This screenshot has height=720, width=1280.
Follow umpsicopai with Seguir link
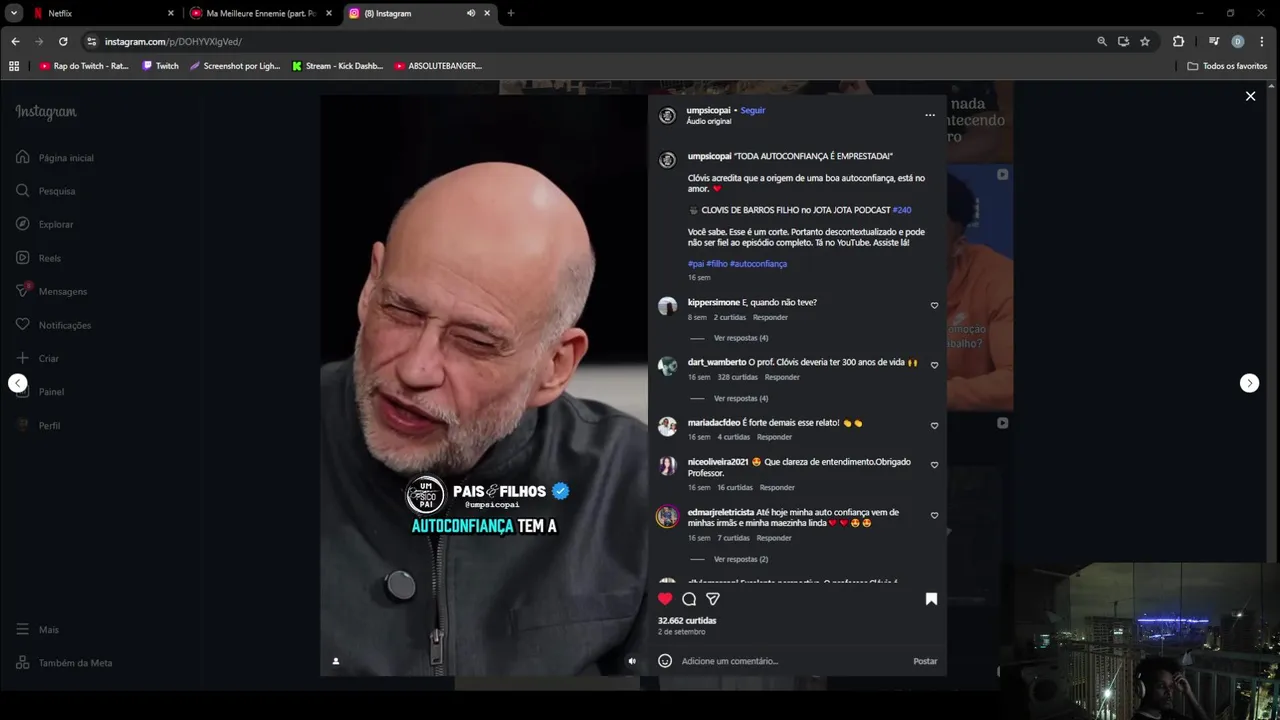coord(753,110)
